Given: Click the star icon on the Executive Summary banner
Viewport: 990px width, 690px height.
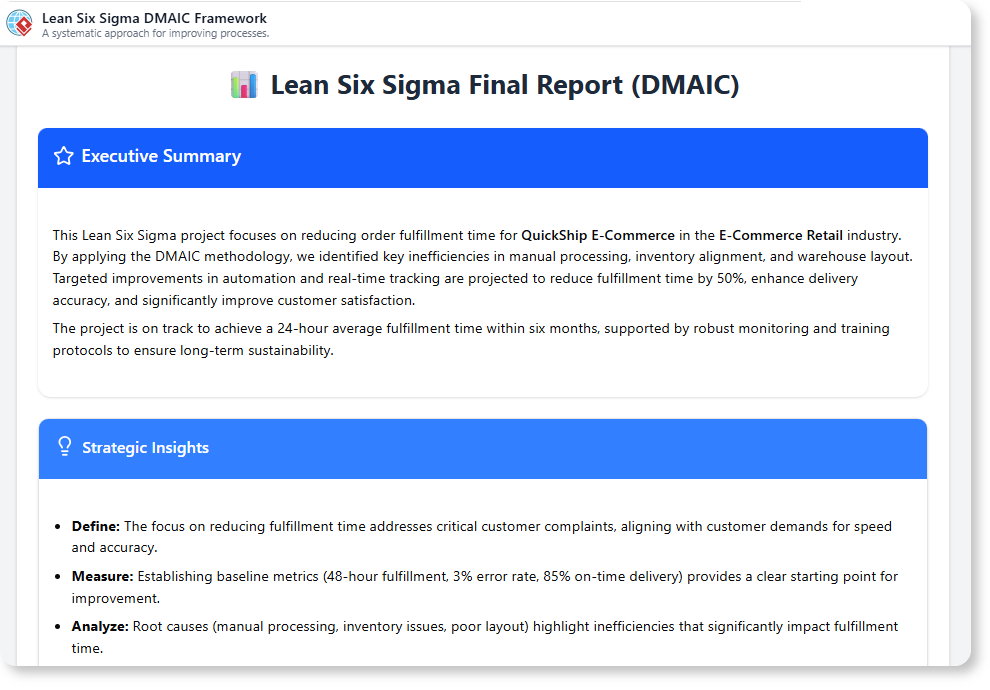Looking at the screenshot, I should pyautogui.click(x=64, y=156).
